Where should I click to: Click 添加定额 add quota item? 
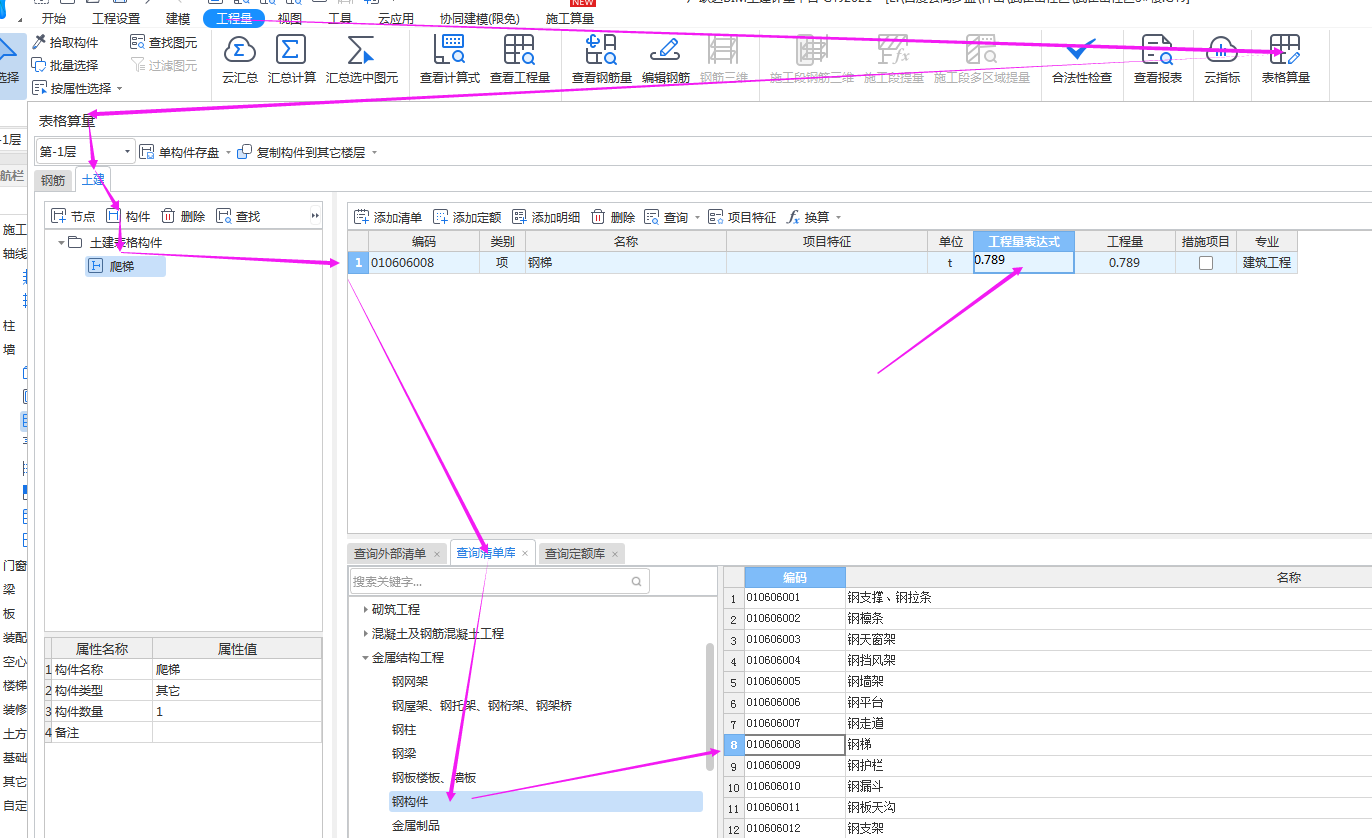467,217
